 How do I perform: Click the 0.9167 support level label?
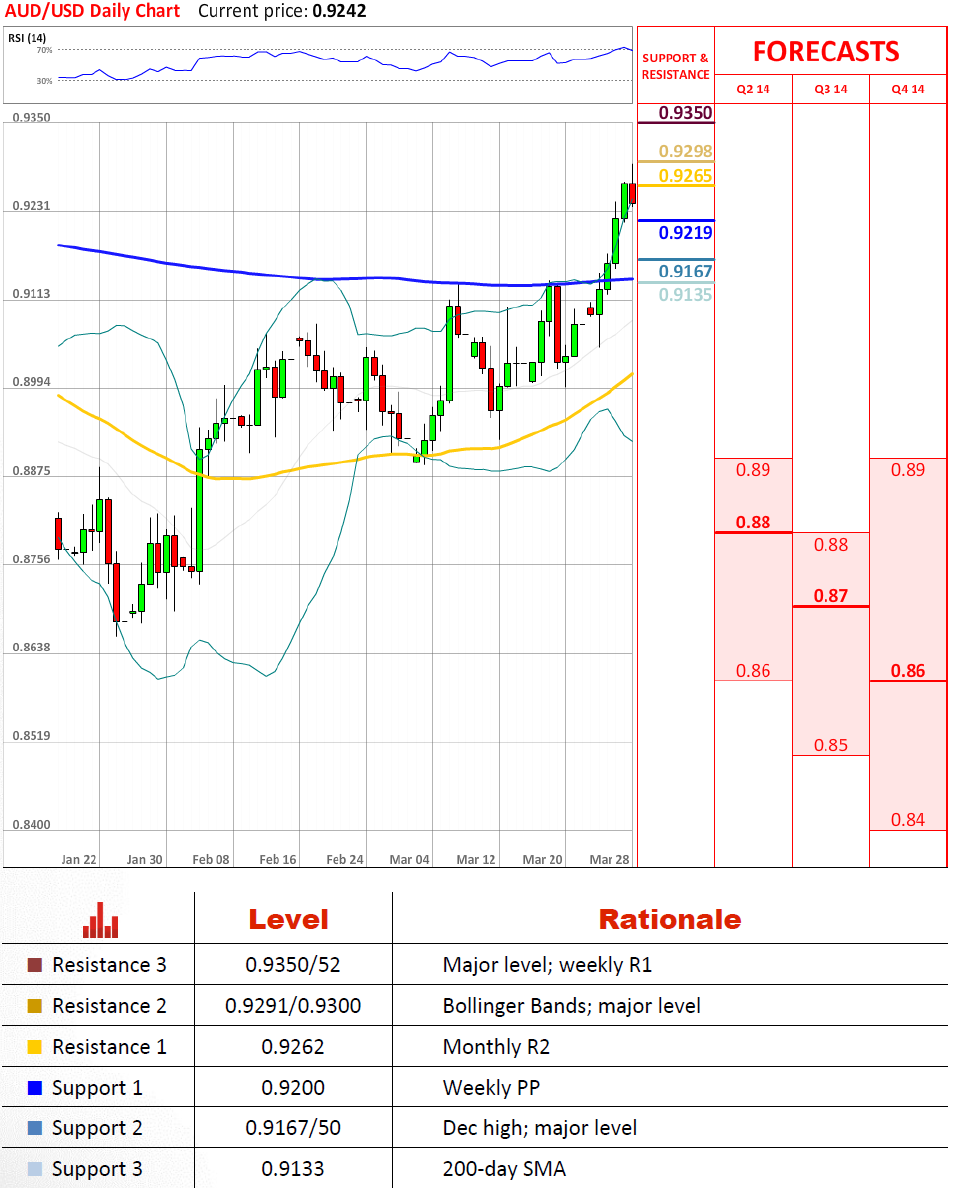pyautogui.click(x=687, y=272)
